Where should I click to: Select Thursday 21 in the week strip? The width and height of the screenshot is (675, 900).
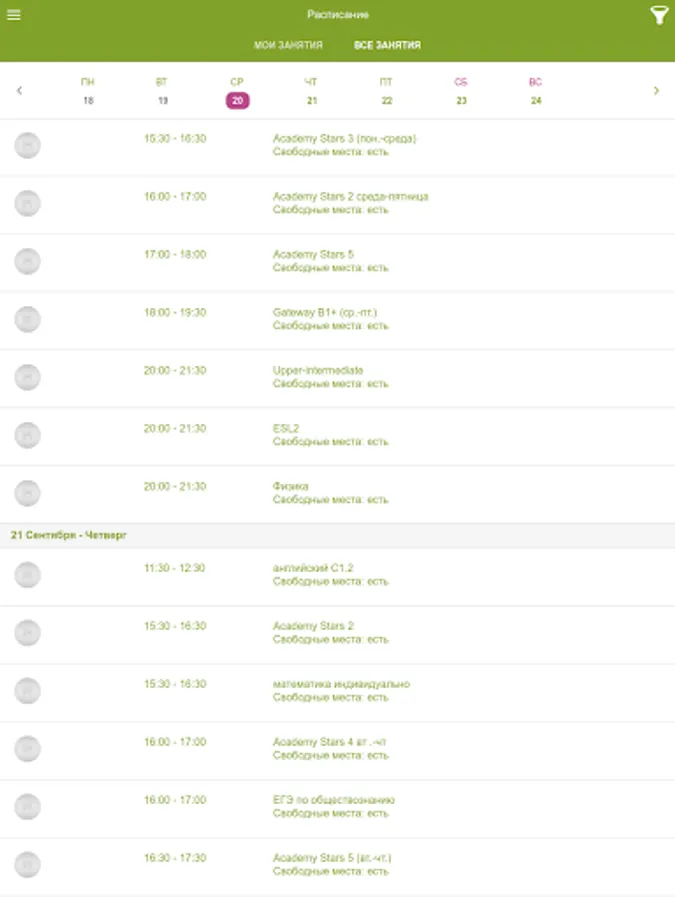(312, 91)
